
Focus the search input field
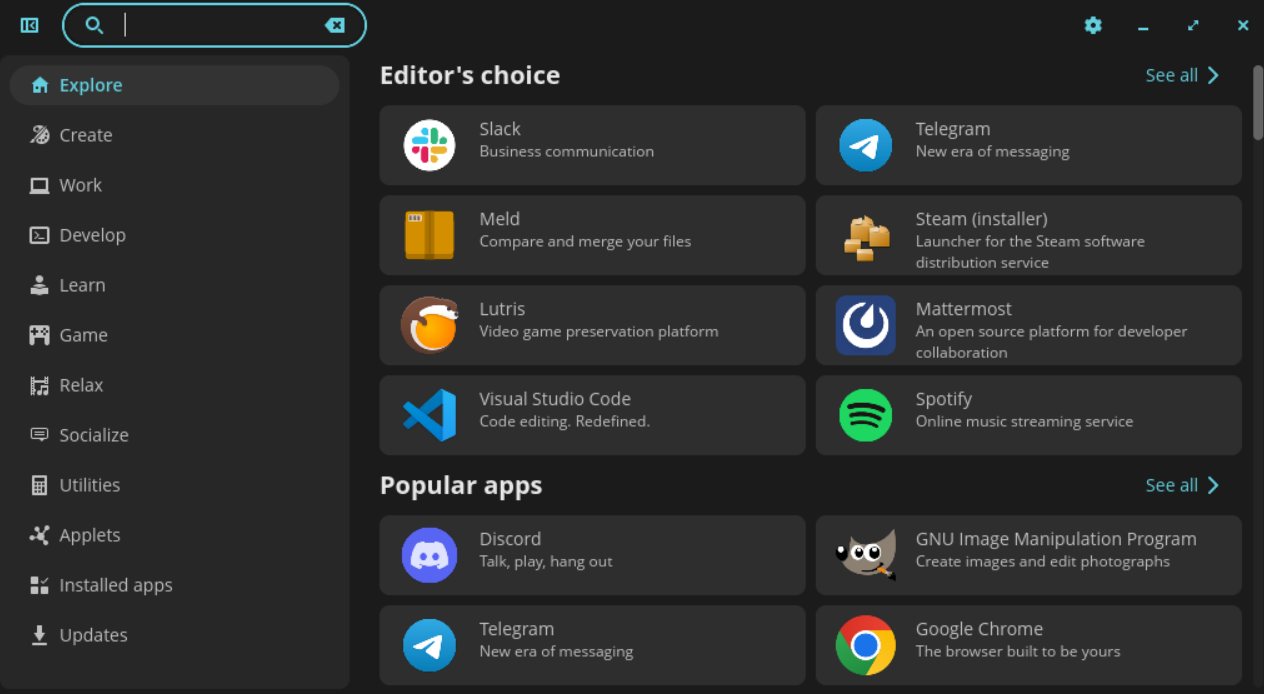tap(220, 25)
